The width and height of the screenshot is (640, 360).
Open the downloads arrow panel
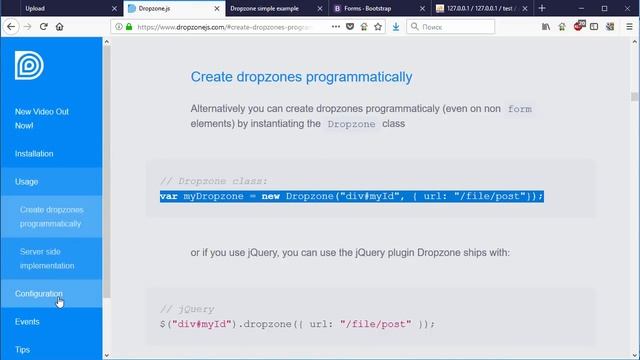[x=396, y=27]
